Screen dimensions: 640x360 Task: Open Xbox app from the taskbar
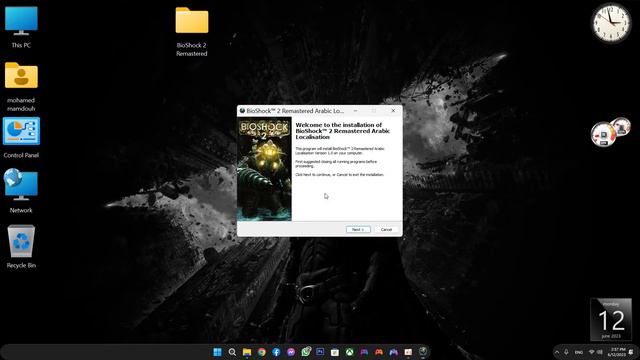coord(349,352)
